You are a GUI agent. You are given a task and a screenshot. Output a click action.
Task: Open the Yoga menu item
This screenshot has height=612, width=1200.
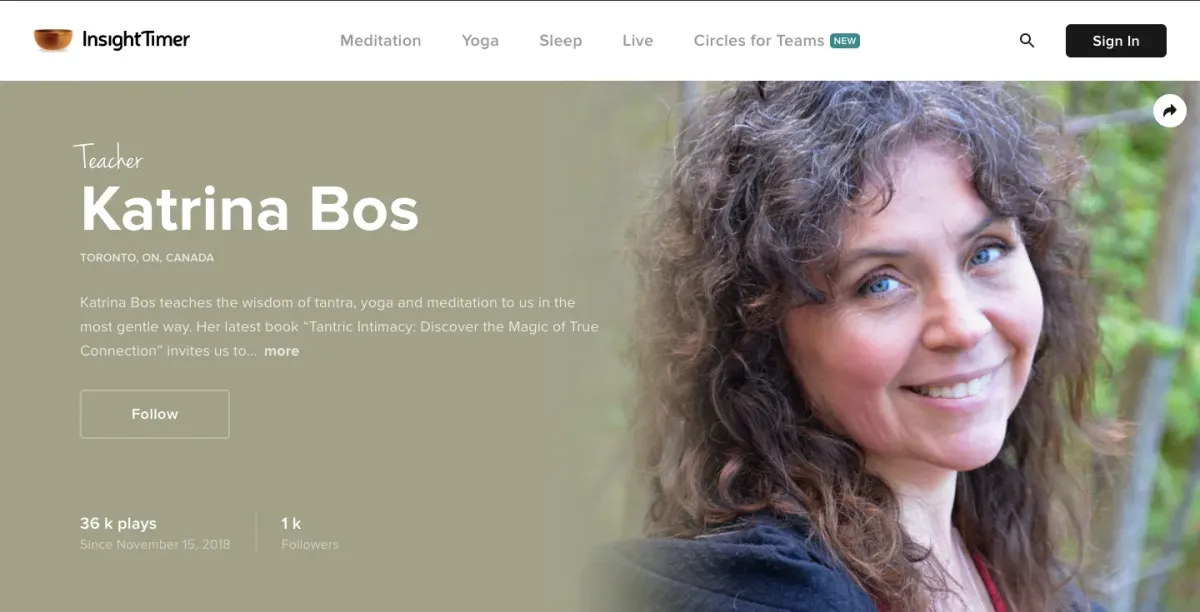[480, 41]
